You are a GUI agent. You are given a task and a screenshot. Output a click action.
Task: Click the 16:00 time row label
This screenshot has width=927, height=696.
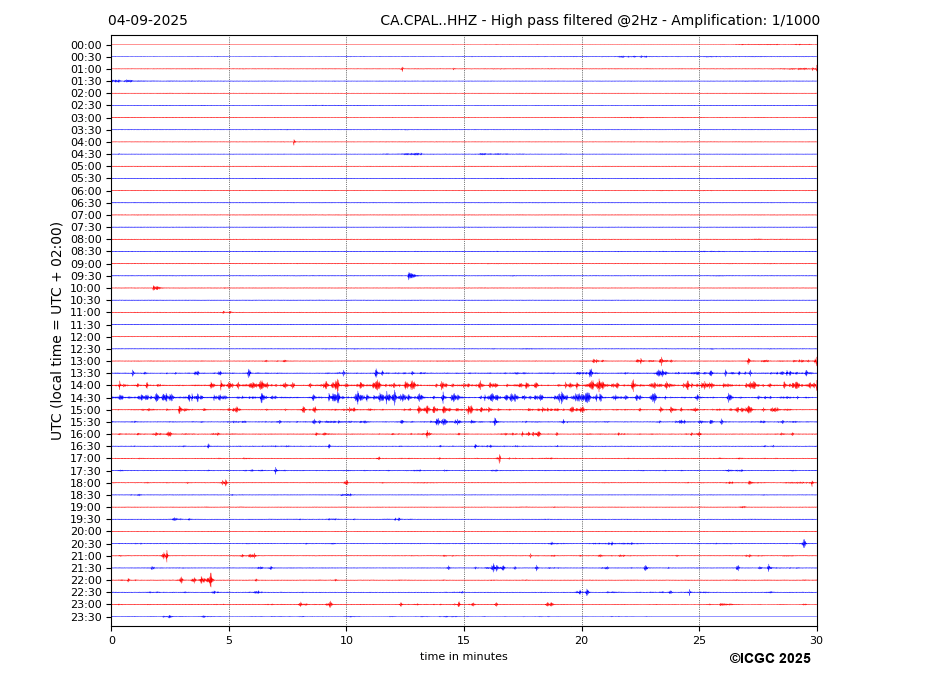(86, 435)
